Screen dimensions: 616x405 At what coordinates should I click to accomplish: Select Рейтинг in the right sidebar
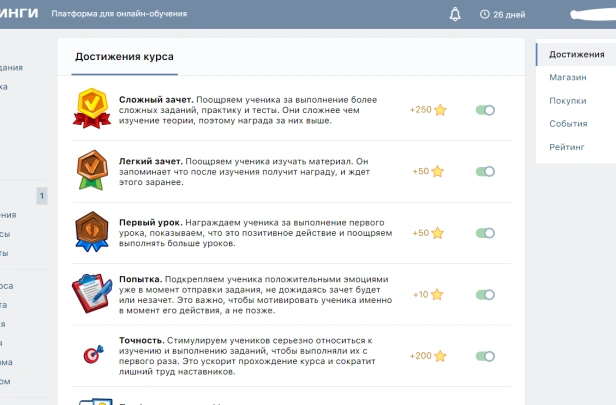(x=566, y=147)
